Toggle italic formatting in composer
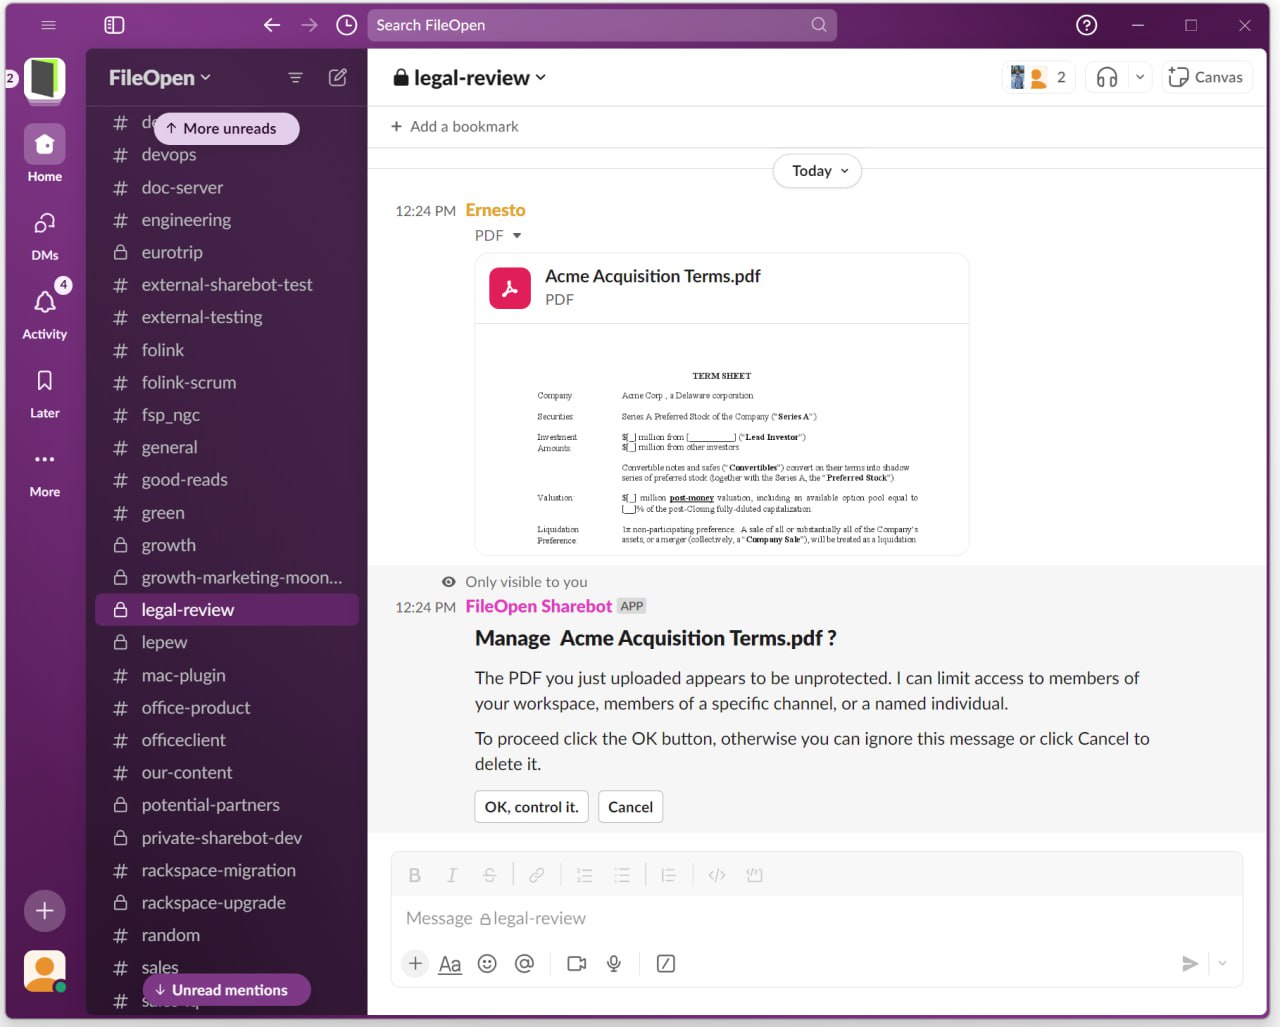1280x1027 pixels. click(451, 875)
